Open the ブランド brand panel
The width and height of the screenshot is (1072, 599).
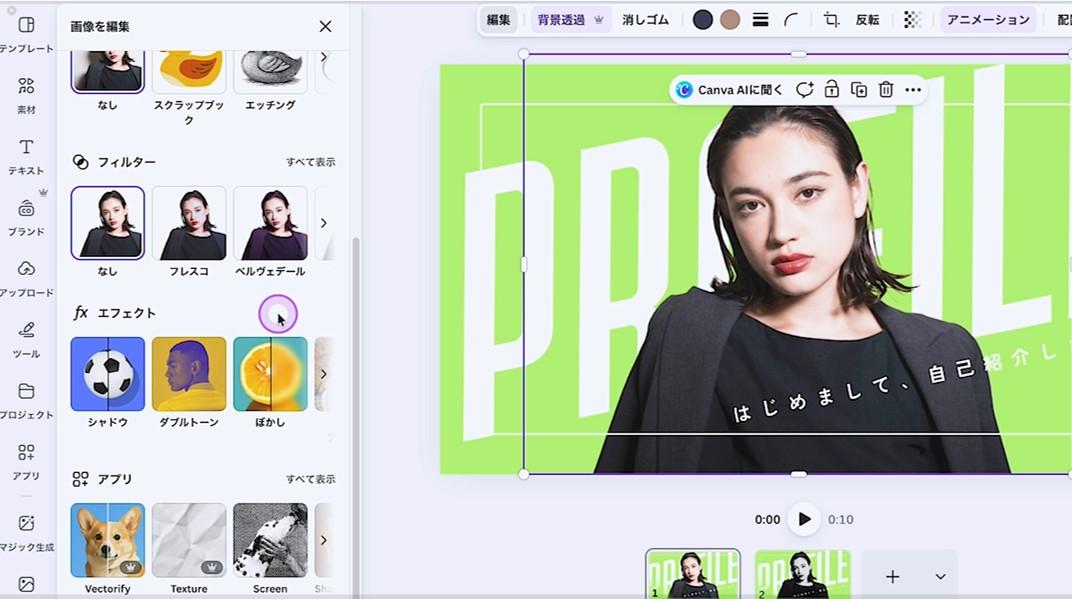point(26,217)
